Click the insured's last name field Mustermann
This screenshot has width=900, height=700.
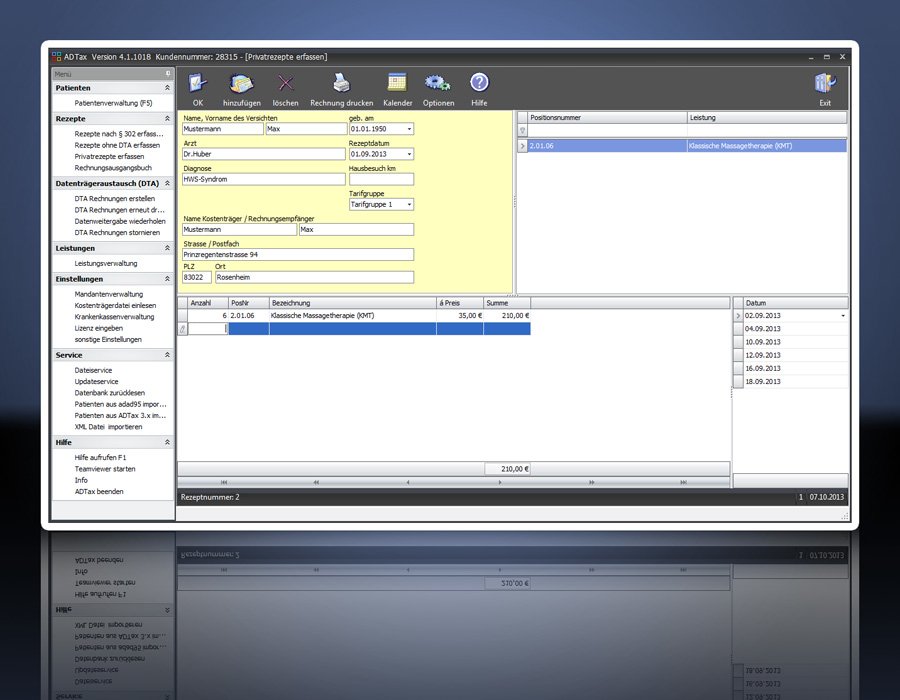[223, 129]
